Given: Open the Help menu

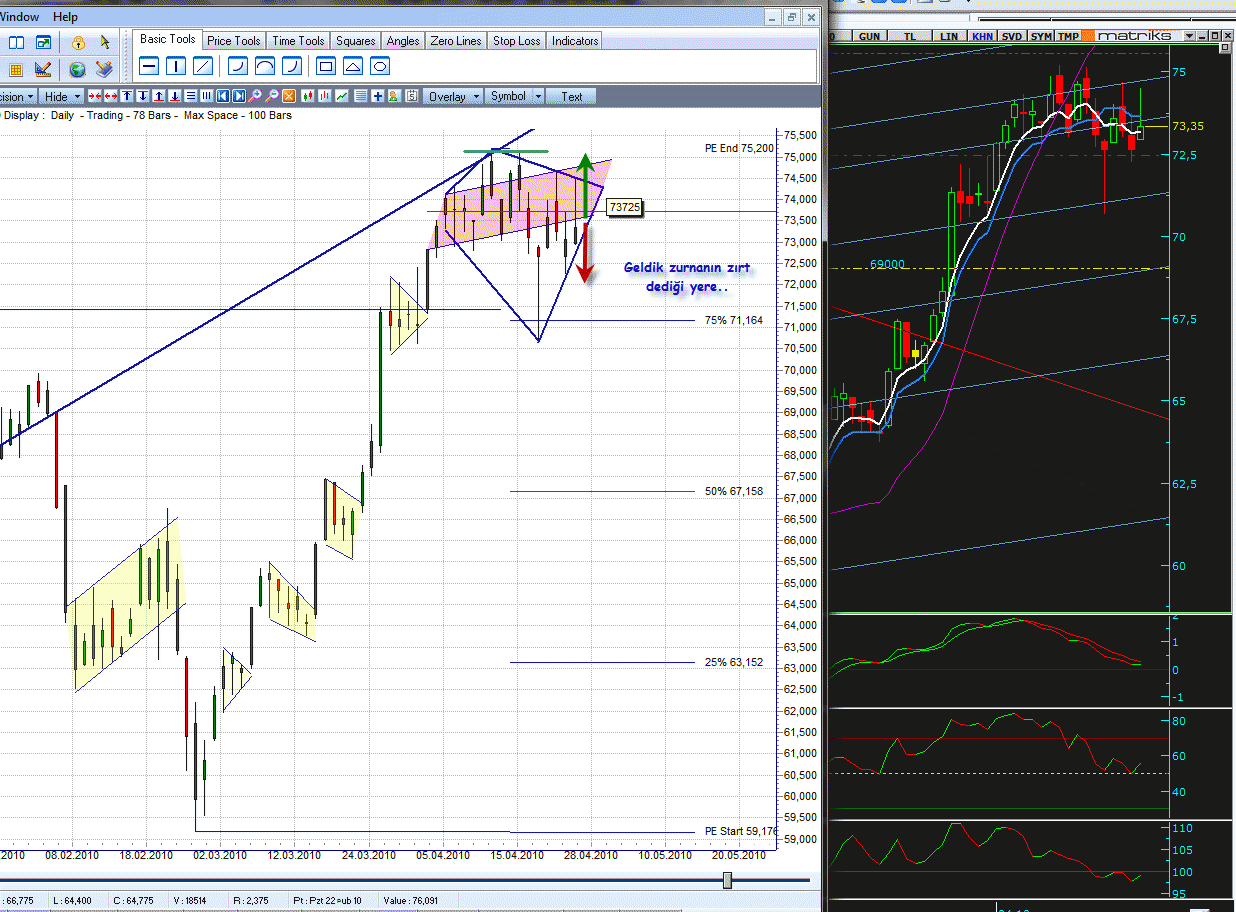Looking at the screenshot, I should pos(65,17).
